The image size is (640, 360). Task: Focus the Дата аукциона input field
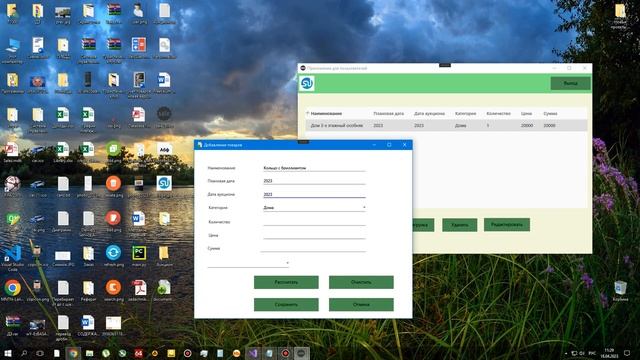coord(314,194)
